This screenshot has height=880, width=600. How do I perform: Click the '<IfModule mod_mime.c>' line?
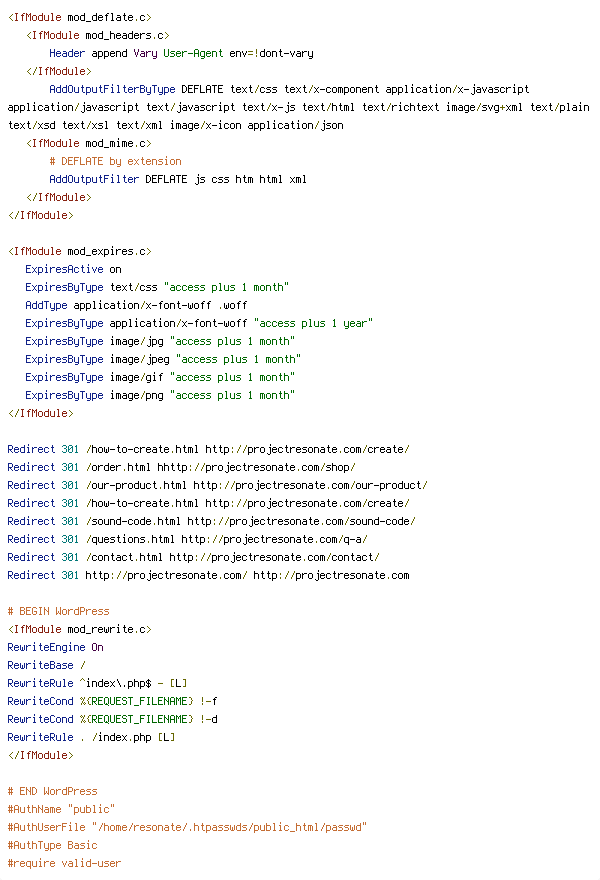coord(89,143)
